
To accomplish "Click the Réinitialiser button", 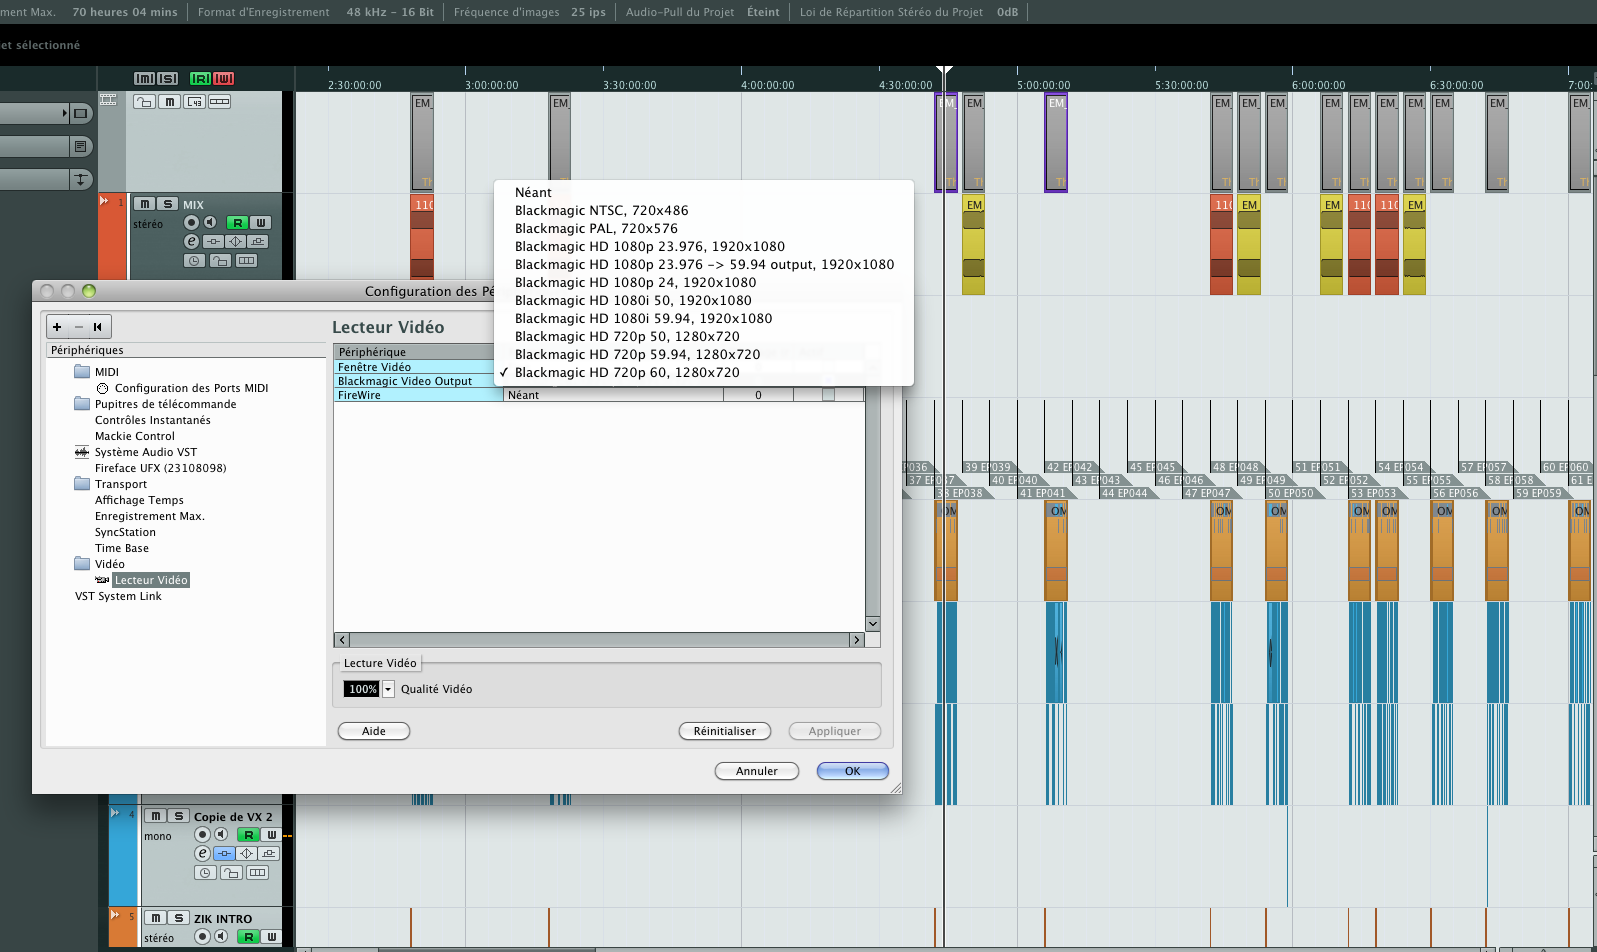I will coord(724,731).
